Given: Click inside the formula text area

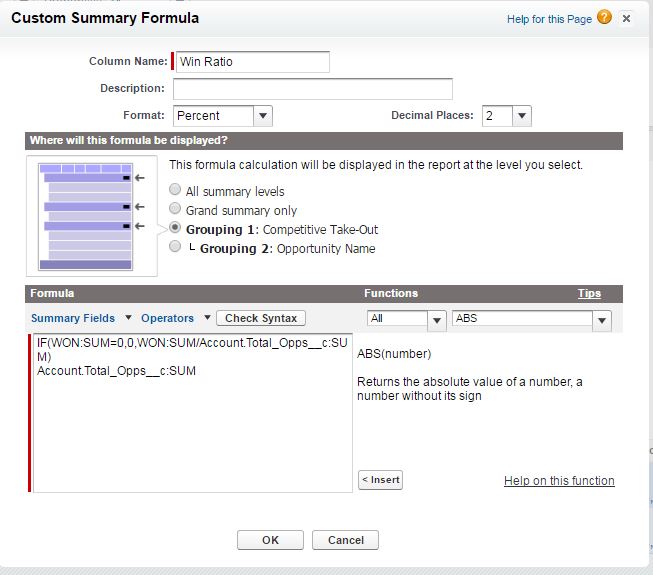Looking at the screenshot, I should [193, 413].
